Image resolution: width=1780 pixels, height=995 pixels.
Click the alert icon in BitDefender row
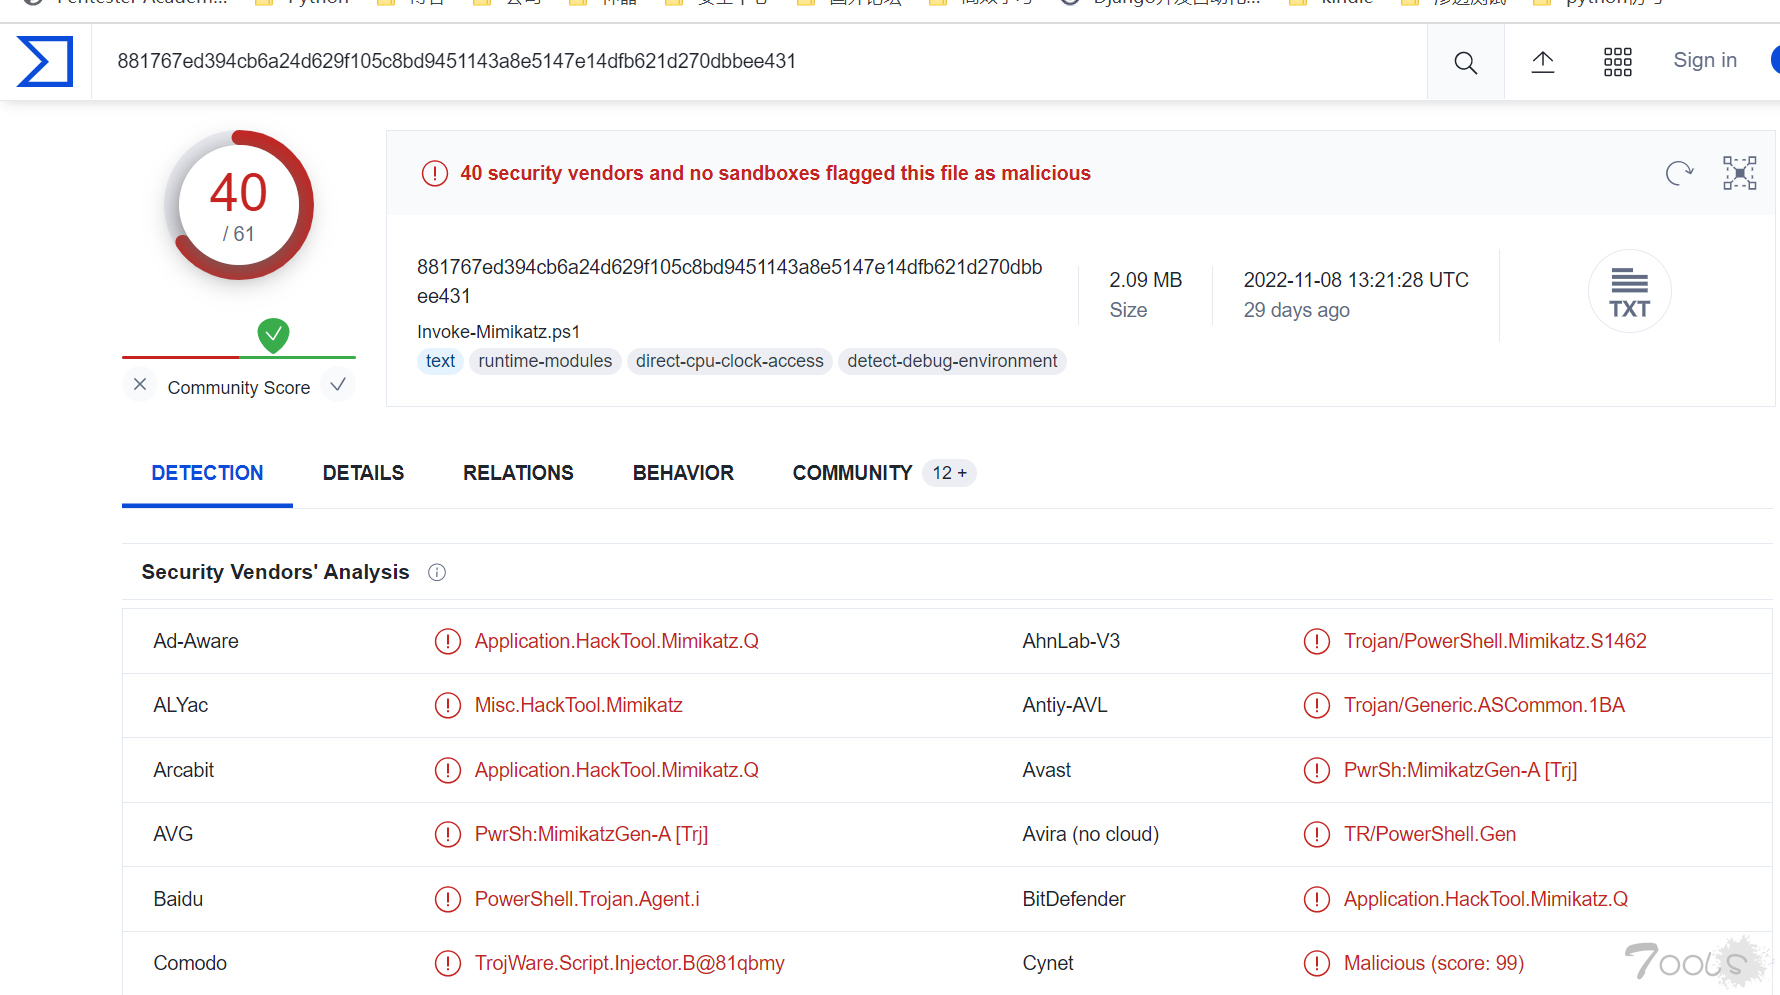point(1316,899)
